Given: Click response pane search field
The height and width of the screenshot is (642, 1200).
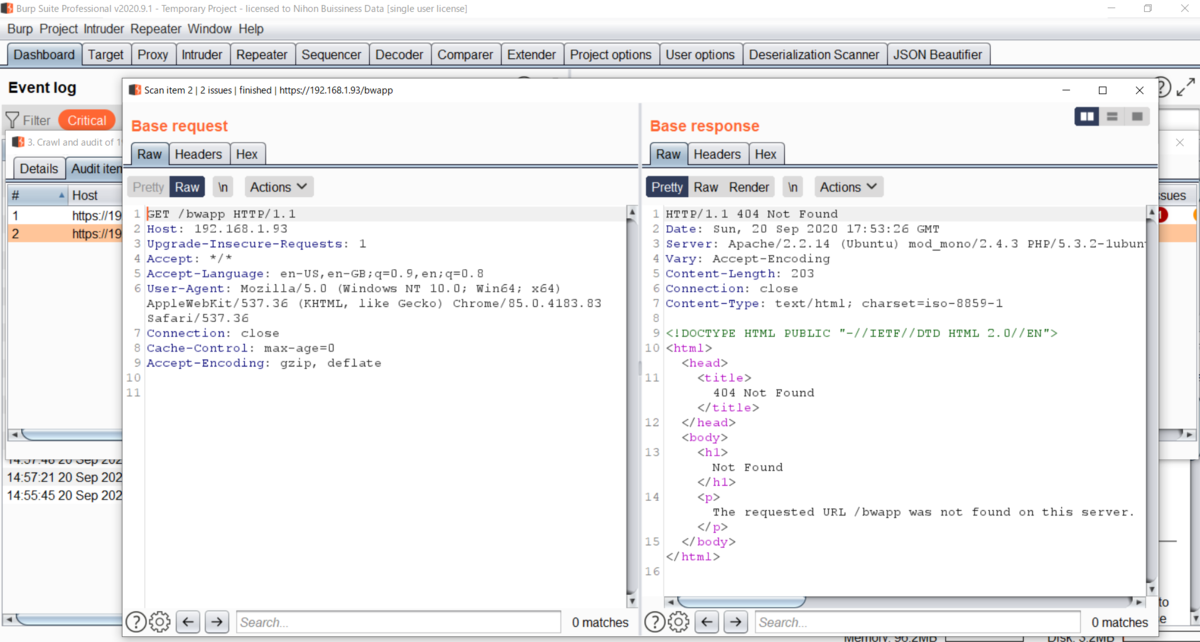Looking at the screenshot, I should click(917, 622).
